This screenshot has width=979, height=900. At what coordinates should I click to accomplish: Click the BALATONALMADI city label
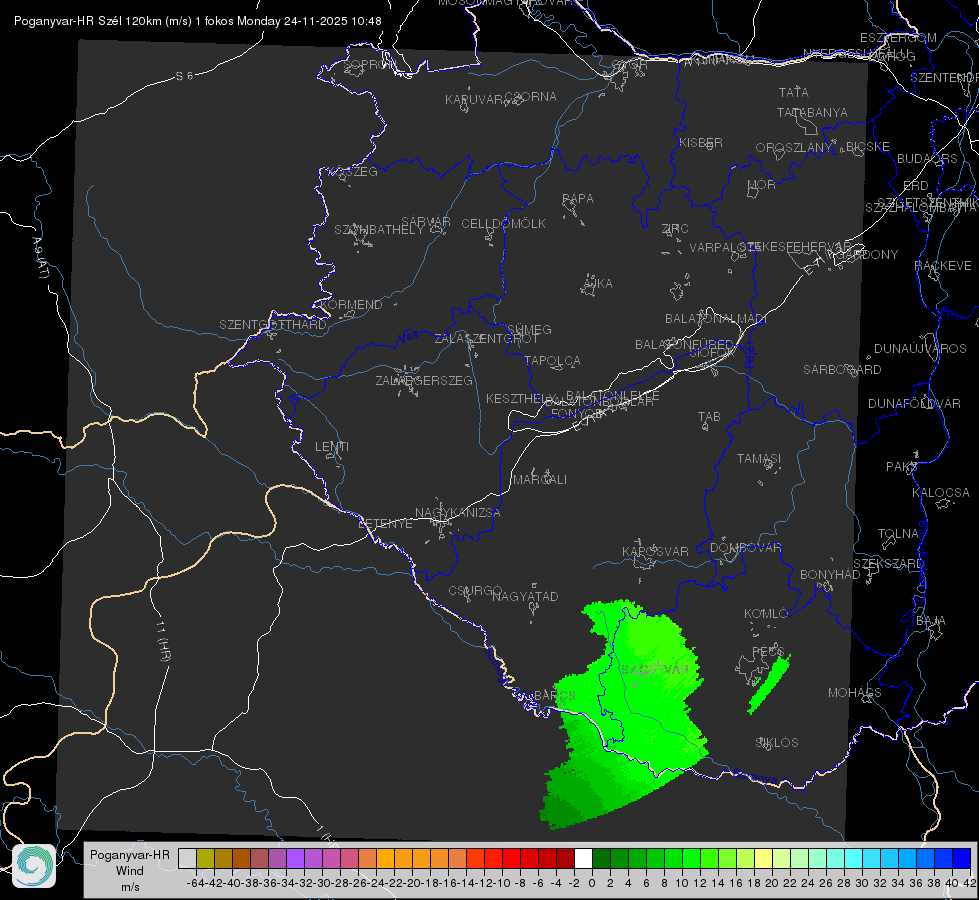coord(716,319)
